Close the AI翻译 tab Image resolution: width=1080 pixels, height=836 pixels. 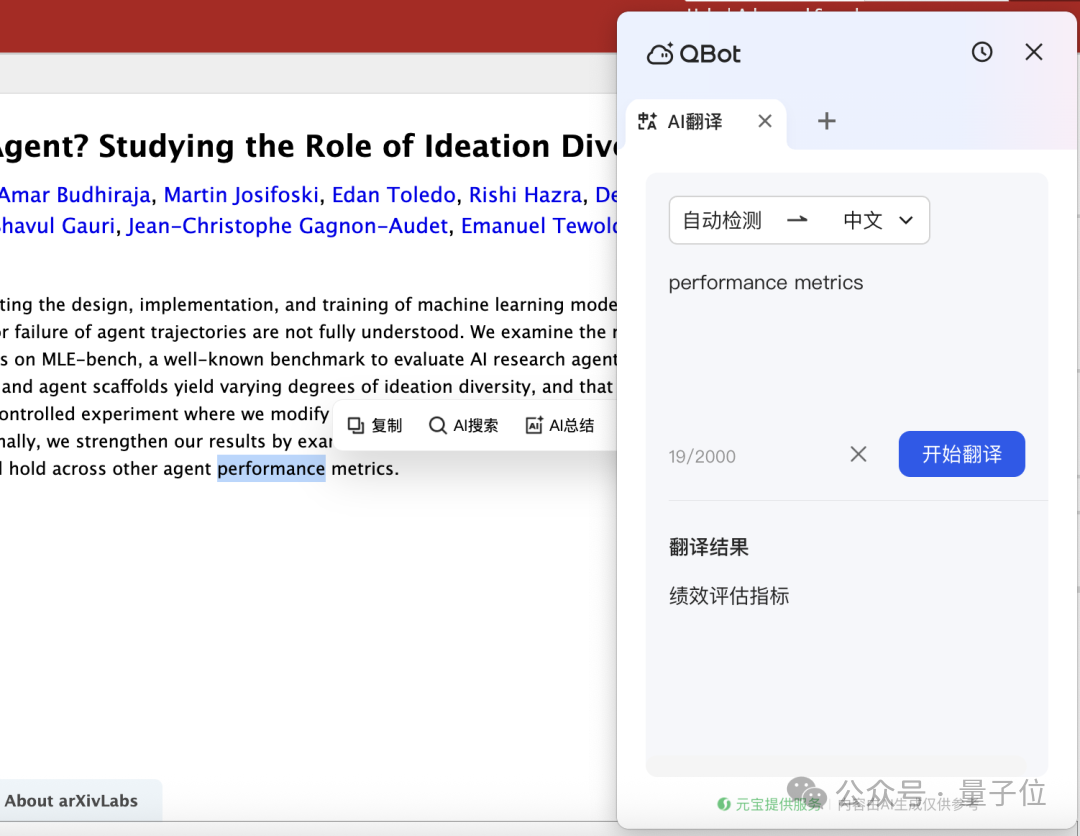[x=765, y=121]
